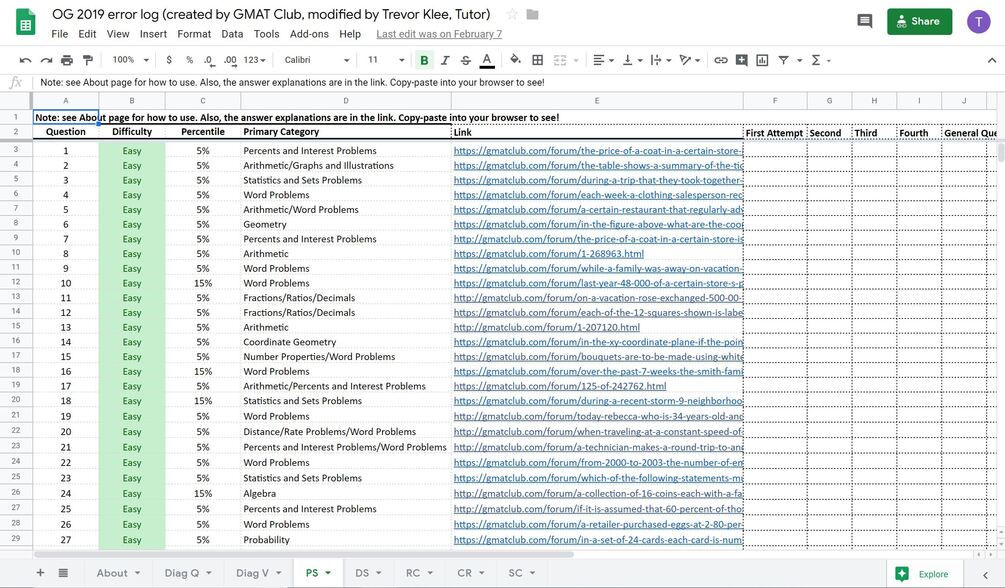Screen dimensions: 1005x588
Task: Open the Calibri font dropdown
Action: [x=317, y=60]
